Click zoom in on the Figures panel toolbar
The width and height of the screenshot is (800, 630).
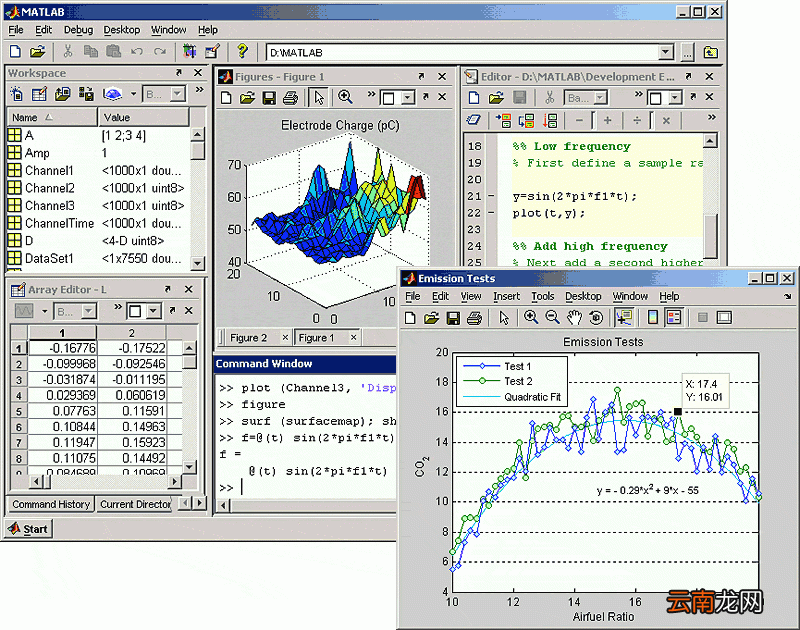point(345,97)
